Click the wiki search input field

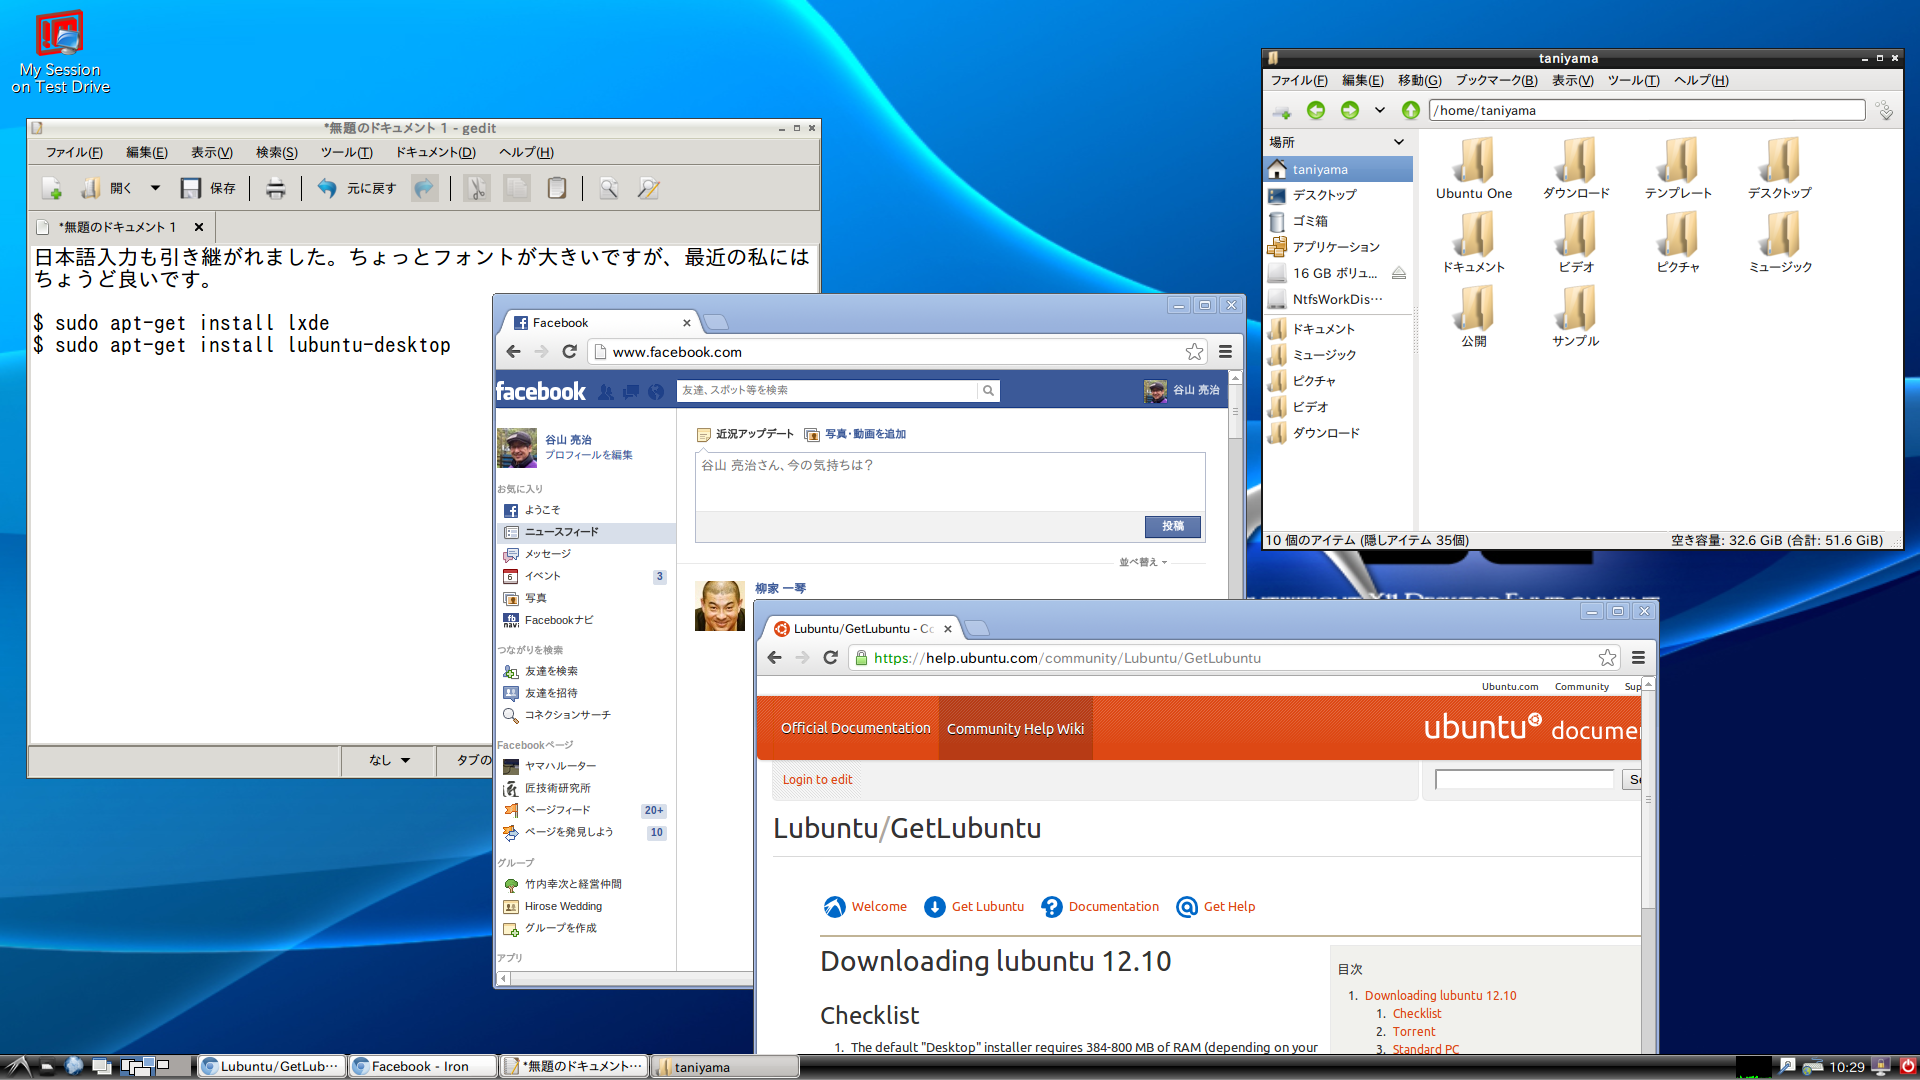coord(1524,780)
